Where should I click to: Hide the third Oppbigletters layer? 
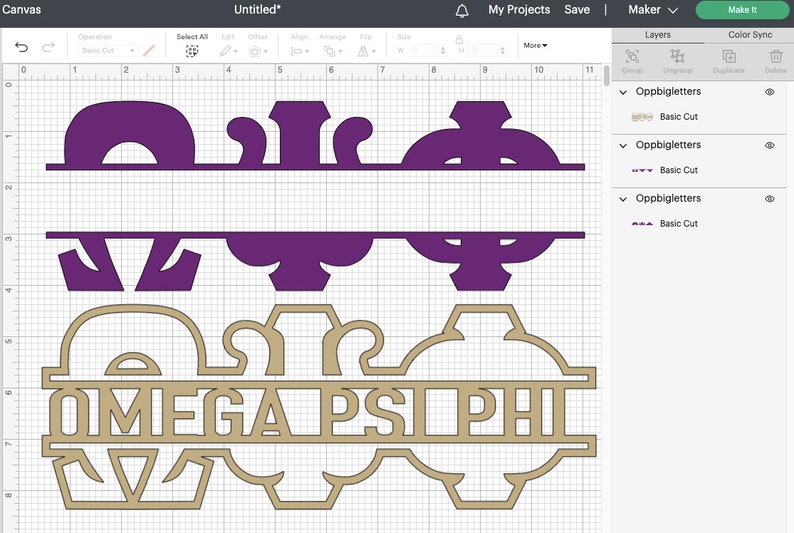pos(770,199)
